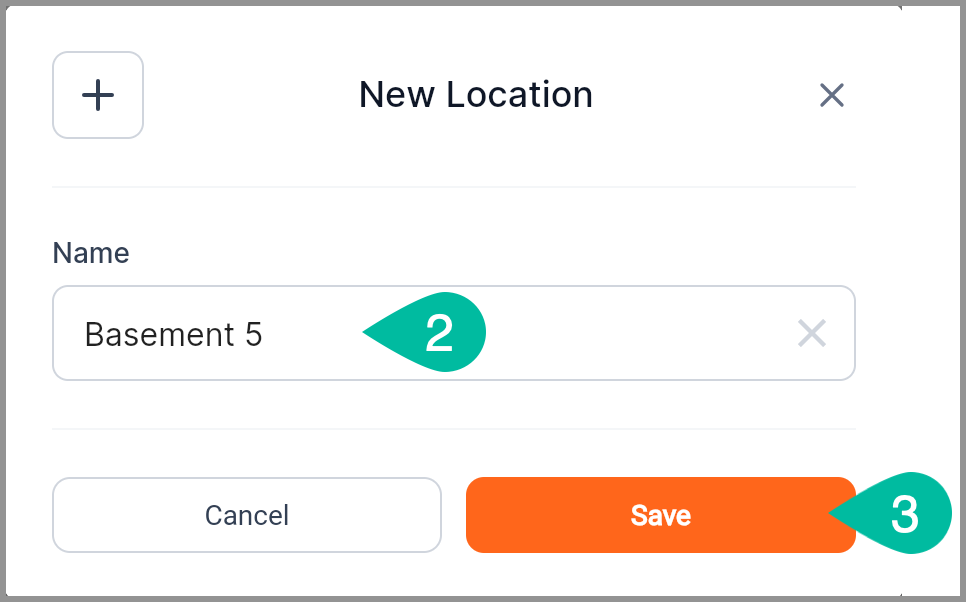Click the "Basement 5" text in the field
This screenshot has height=602, width=966.
pos(173,334)
